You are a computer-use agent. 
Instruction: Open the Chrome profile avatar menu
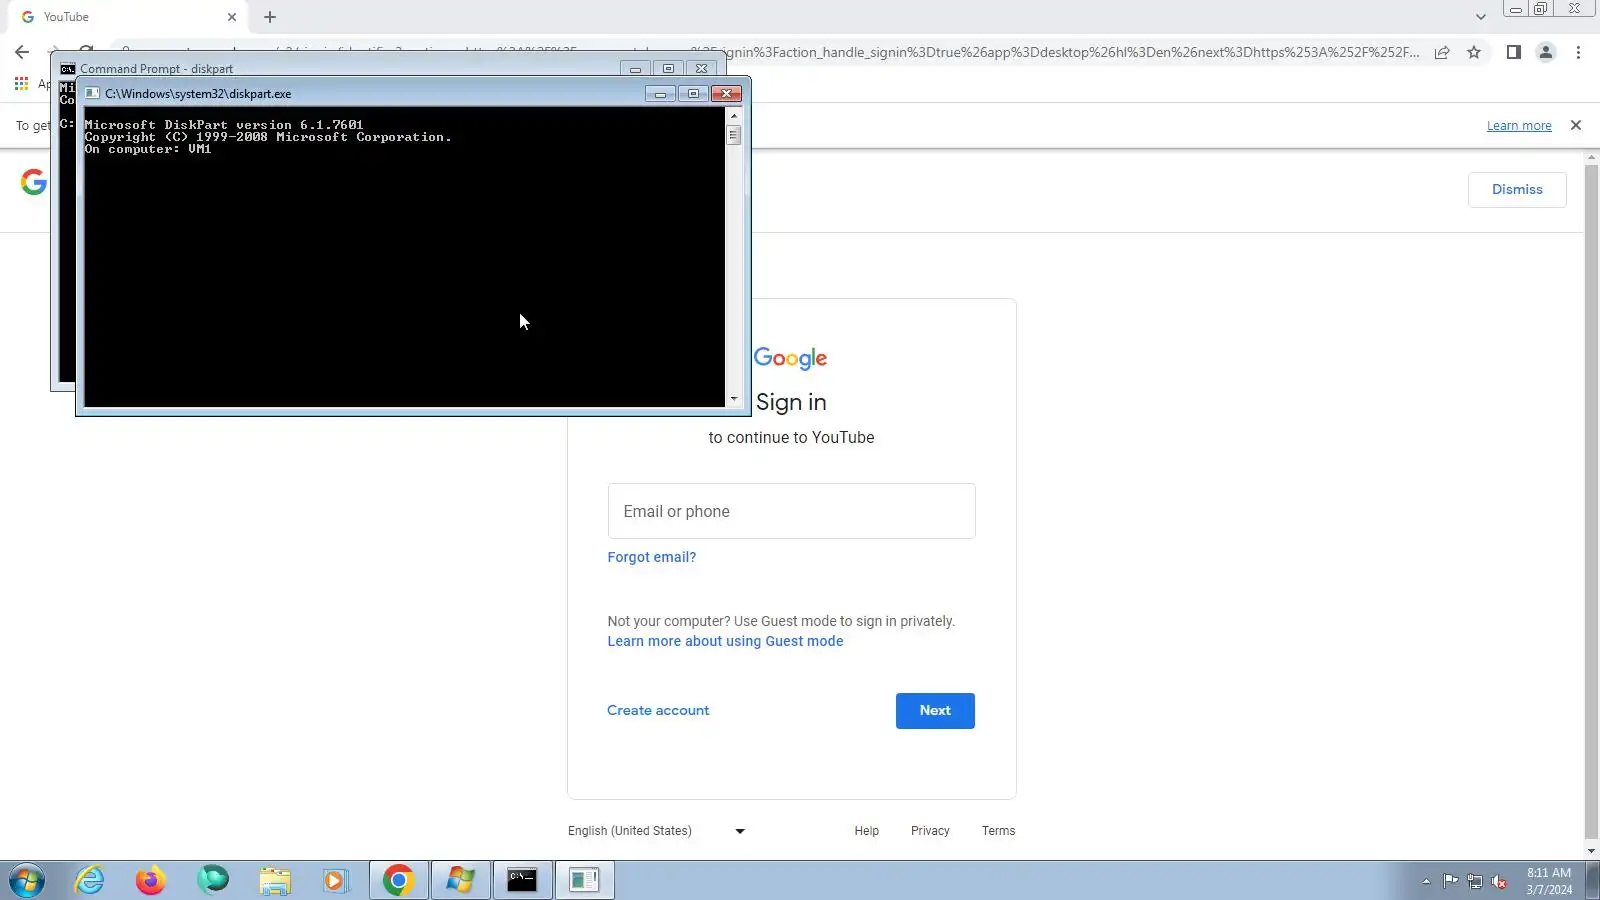pyautogui.click(x=1546, y=52)
